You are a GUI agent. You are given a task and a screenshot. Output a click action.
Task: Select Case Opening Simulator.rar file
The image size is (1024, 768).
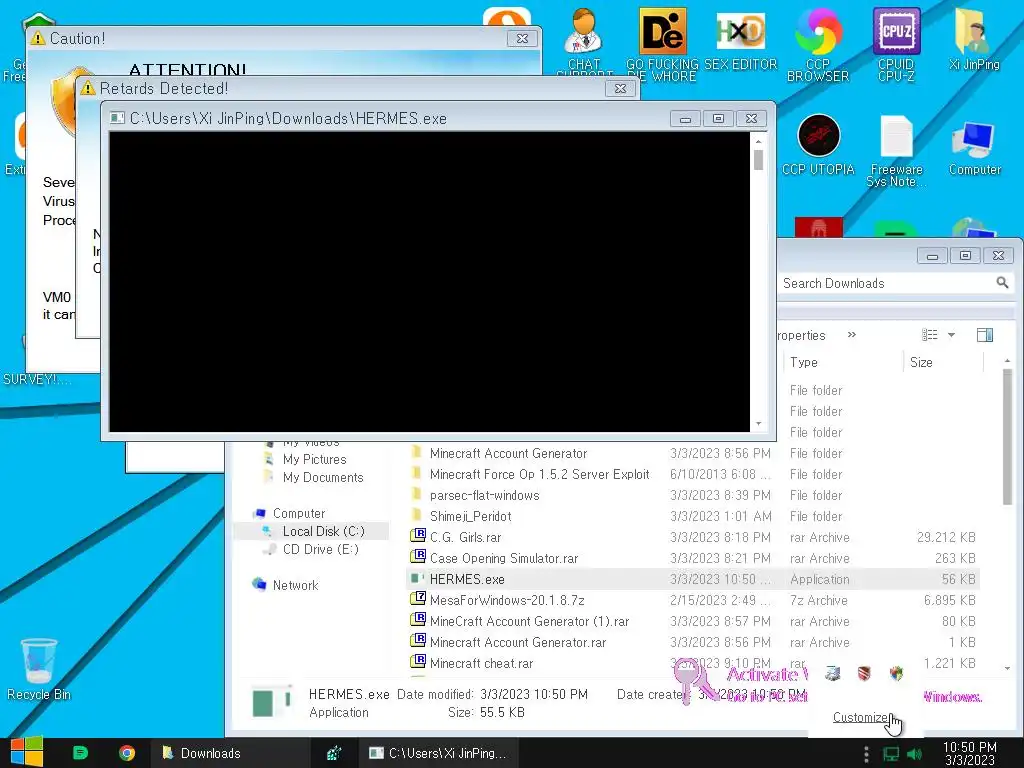click(692, 558)
